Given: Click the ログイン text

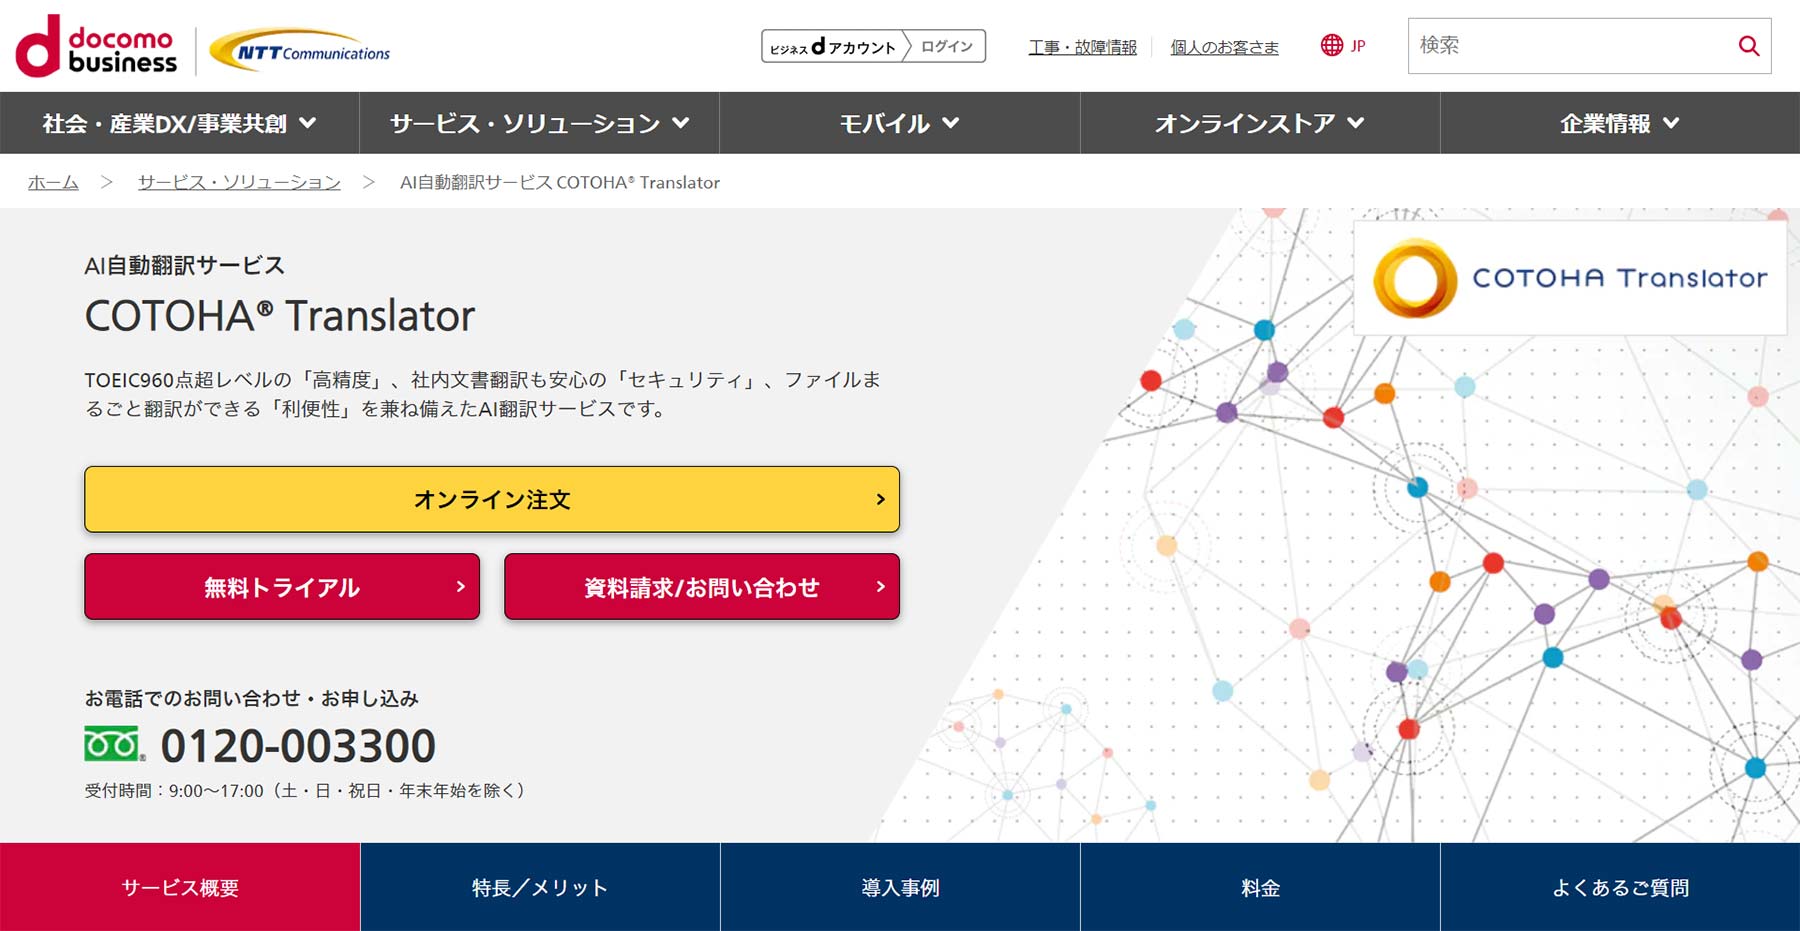Looking at the screenshot, I should (946, 46).
